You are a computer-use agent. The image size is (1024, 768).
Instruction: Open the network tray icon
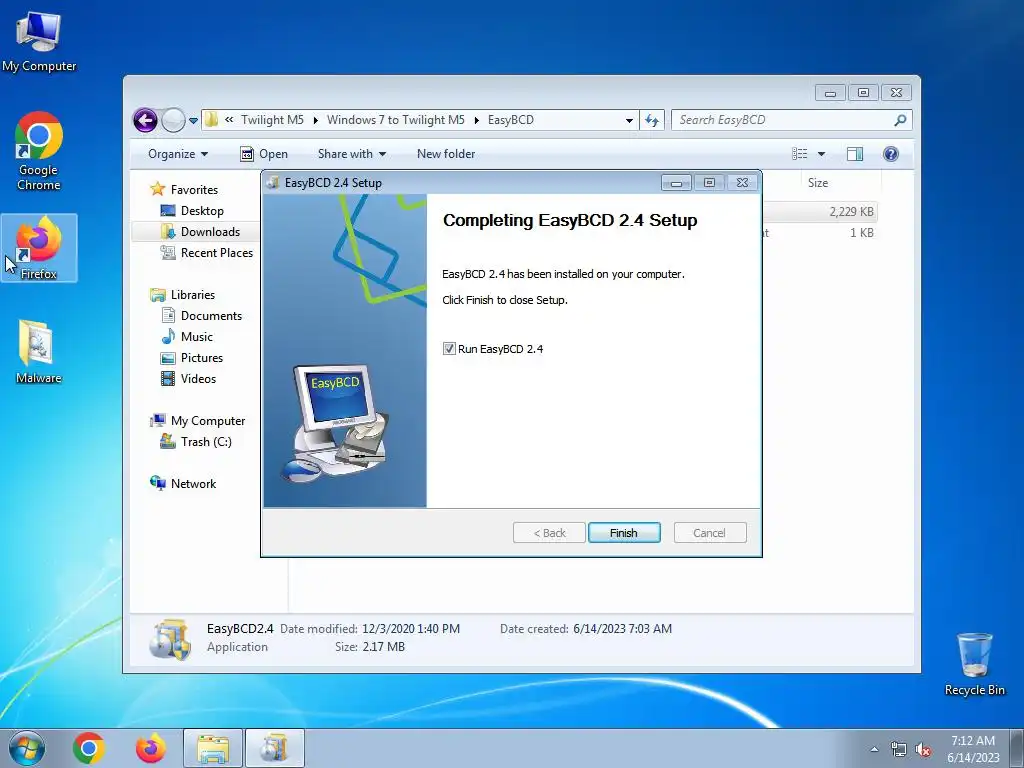[899, 749]
